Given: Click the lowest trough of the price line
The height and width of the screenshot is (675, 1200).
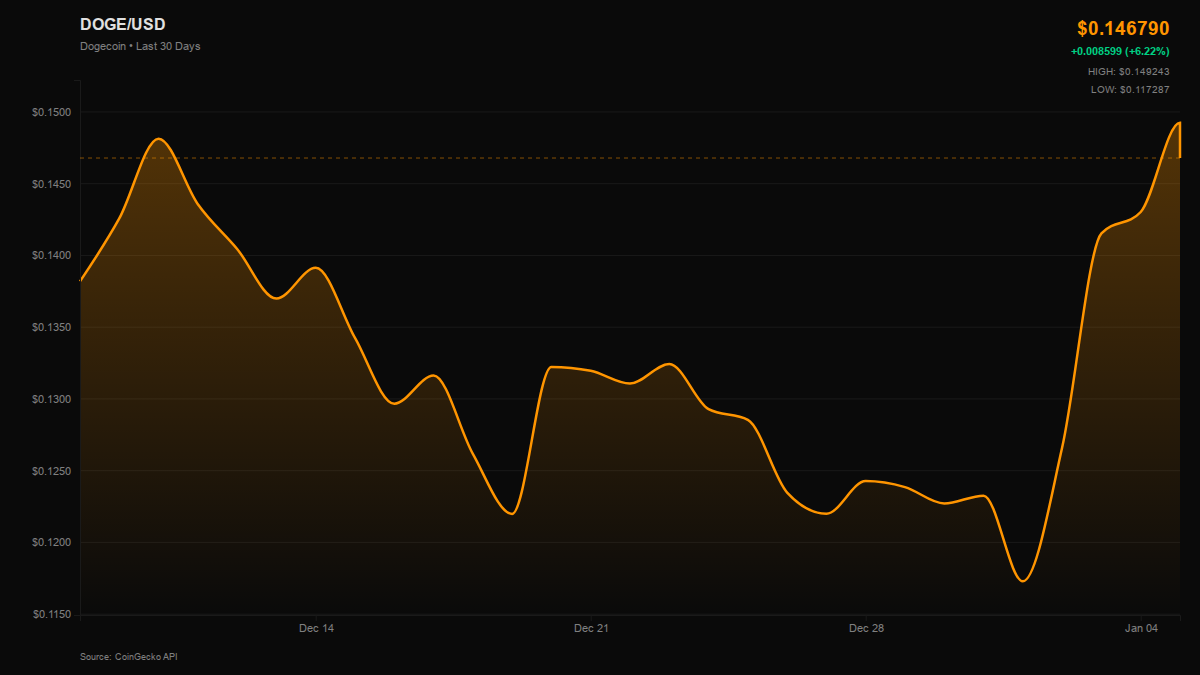Looking at the screenshot, I should tap(1022, 580).
